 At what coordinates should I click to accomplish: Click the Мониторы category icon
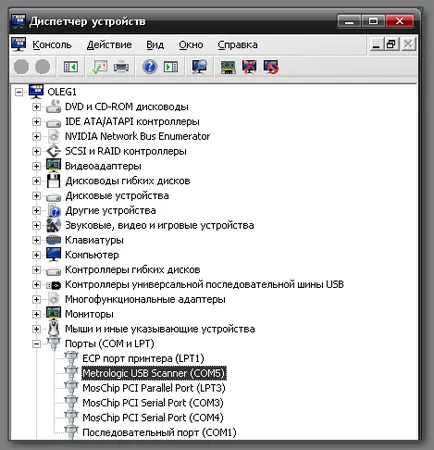53,314
